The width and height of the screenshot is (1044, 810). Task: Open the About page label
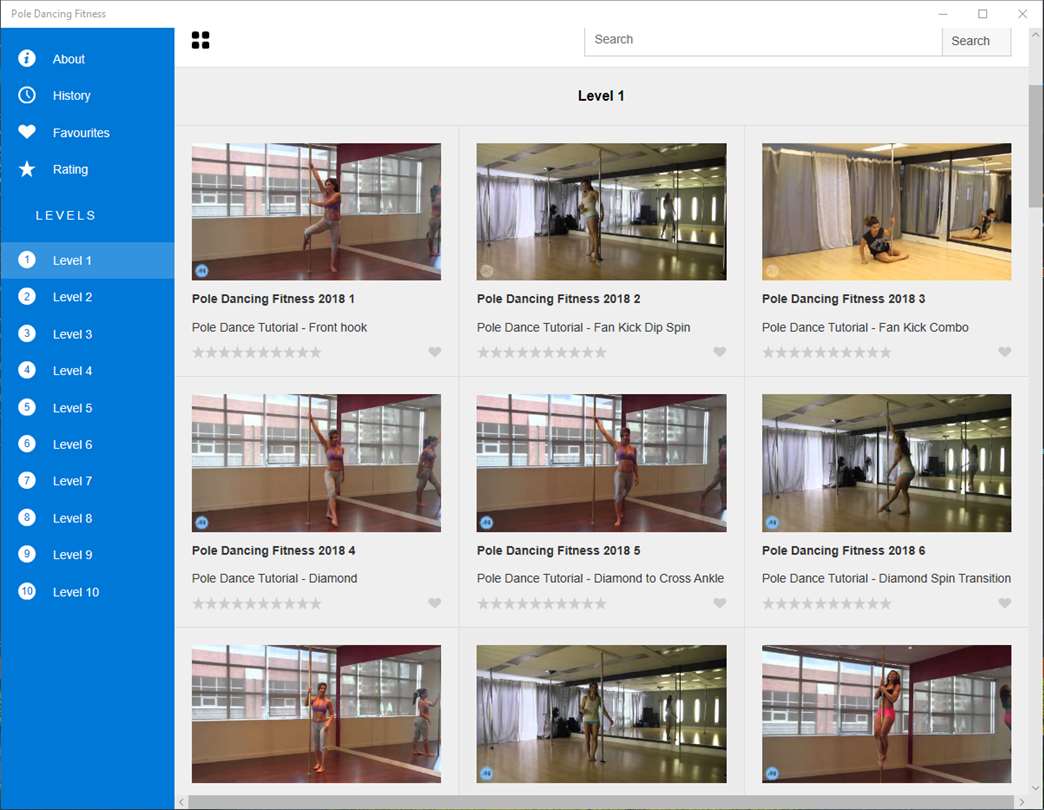point(69,59)
